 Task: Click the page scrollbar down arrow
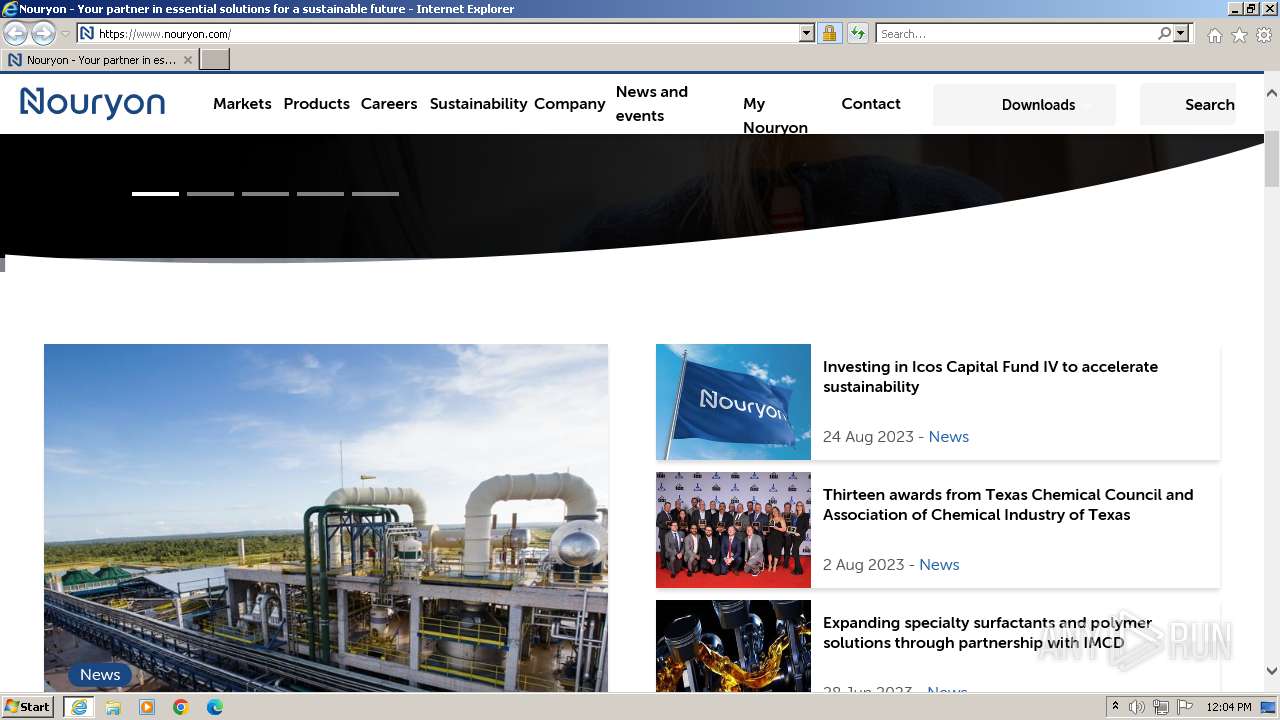tap(1272, 672)
